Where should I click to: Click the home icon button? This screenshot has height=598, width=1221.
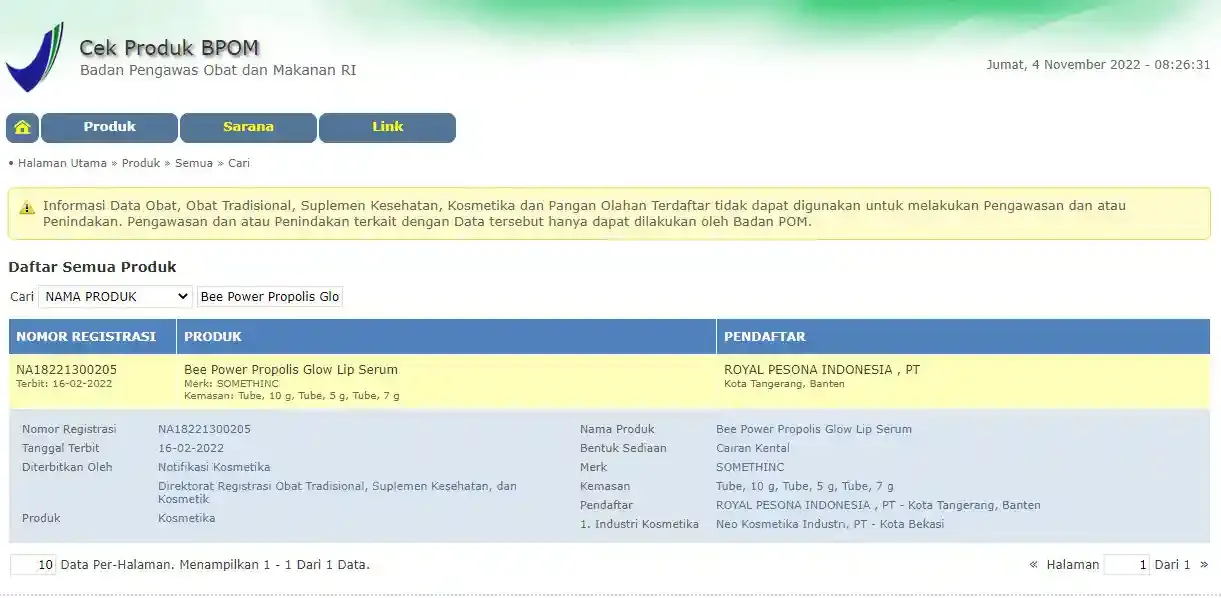coord(23,127)
